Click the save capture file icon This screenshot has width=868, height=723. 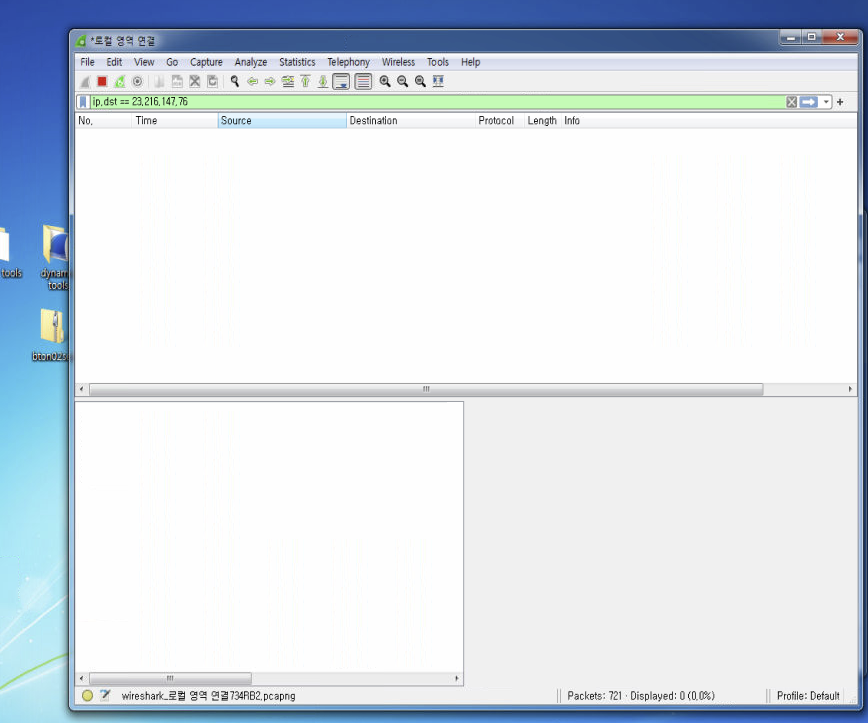point(177,82)
